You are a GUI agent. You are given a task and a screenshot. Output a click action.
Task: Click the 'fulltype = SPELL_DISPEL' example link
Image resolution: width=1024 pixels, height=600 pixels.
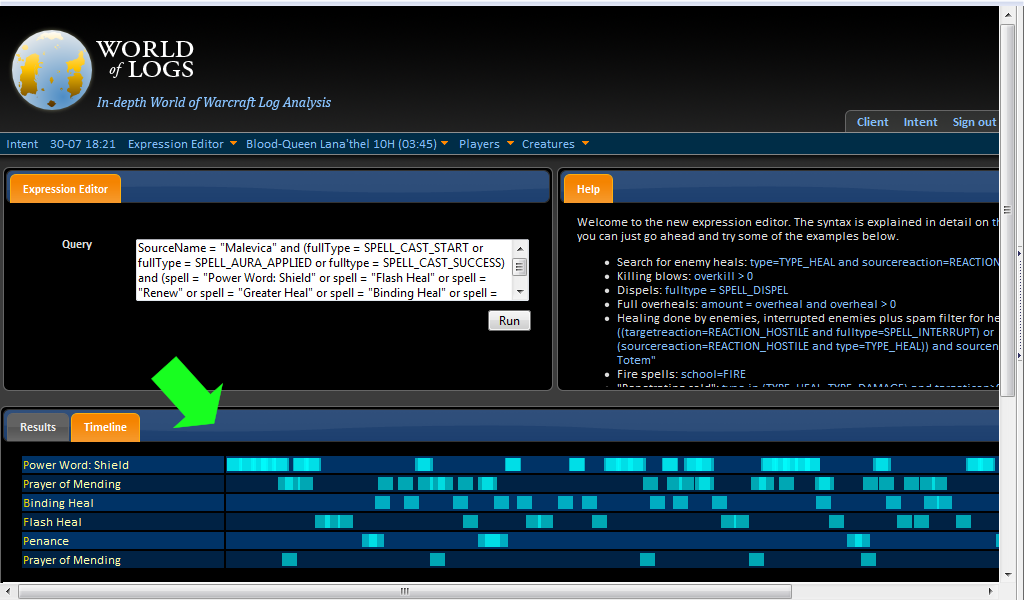pyautogui.click(x=726, y=290)
